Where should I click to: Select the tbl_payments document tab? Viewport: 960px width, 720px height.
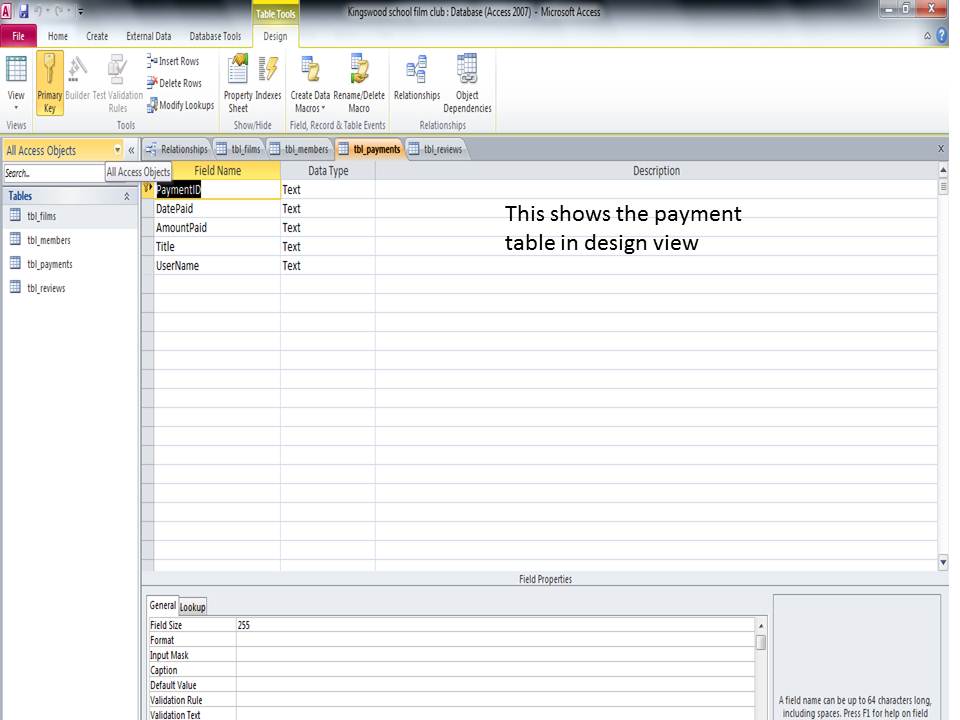pyautogui.click(x=370, y=149)
